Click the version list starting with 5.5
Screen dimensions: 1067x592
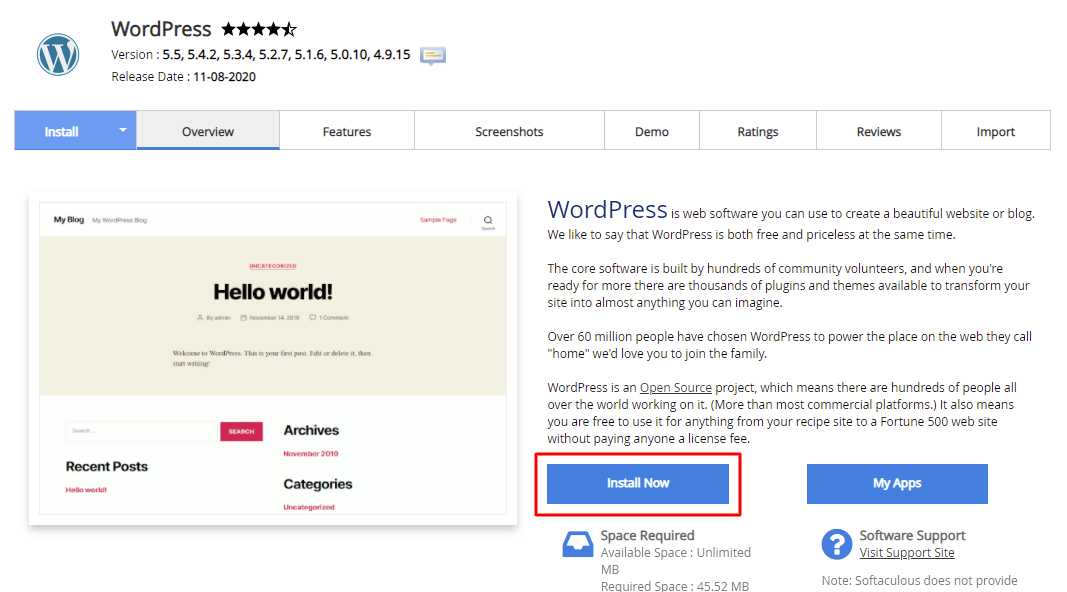[286, 54]
